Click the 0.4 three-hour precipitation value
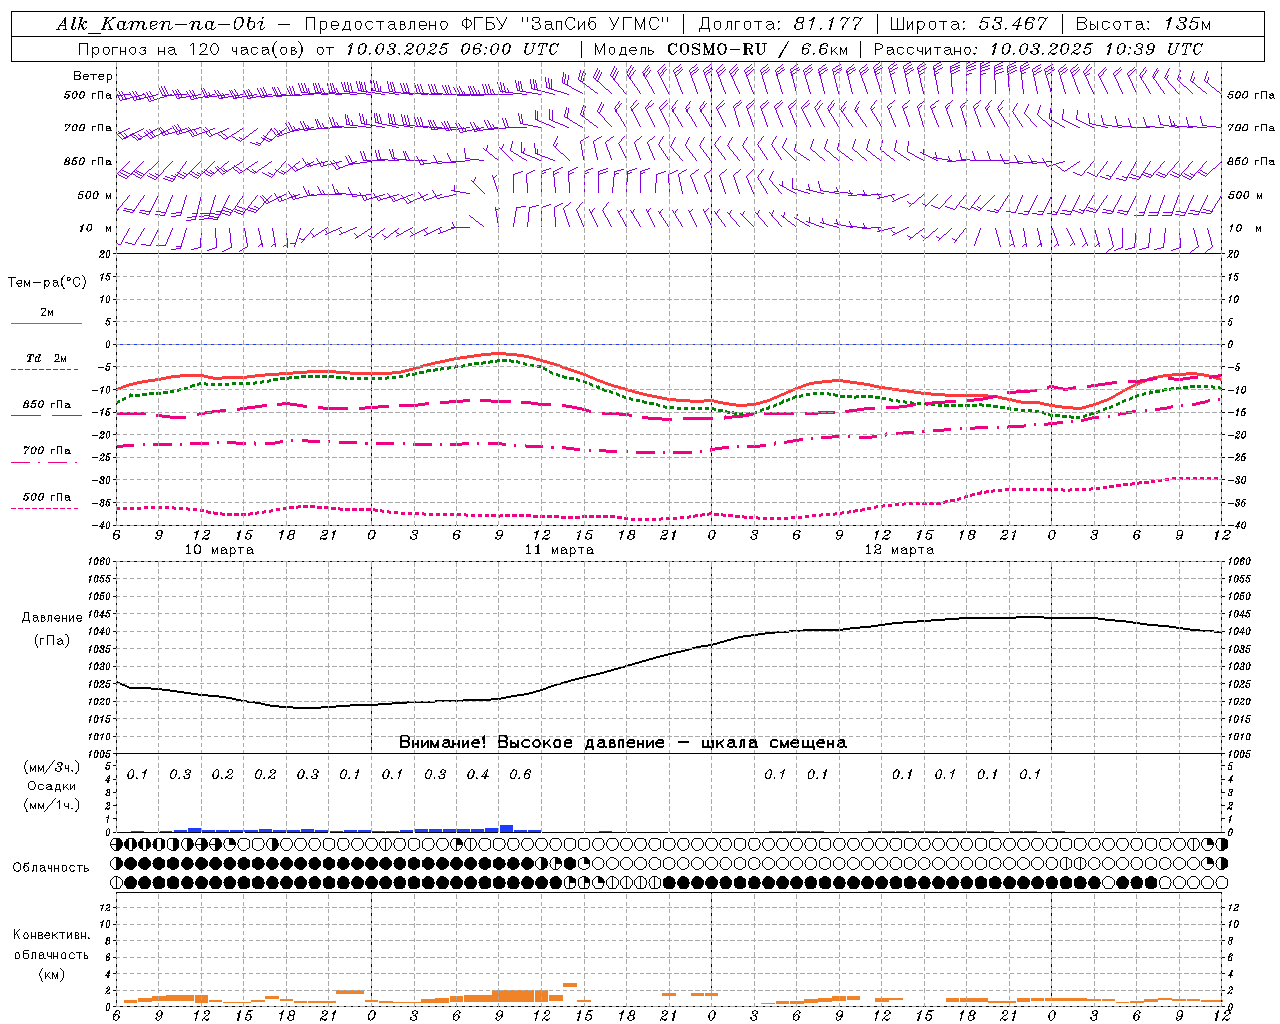 [x=478, y=774]
